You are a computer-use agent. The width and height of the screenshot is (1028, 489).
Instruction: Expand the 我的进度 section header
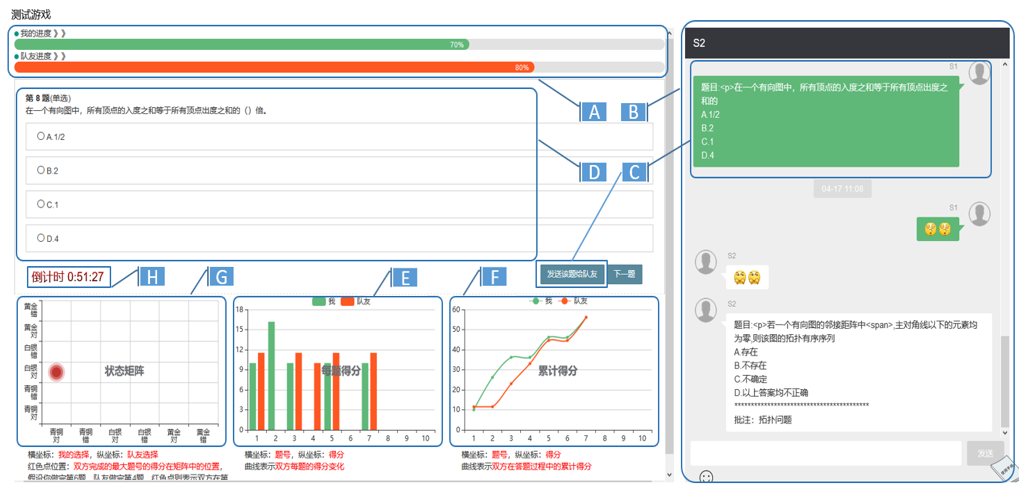(41, 33)
